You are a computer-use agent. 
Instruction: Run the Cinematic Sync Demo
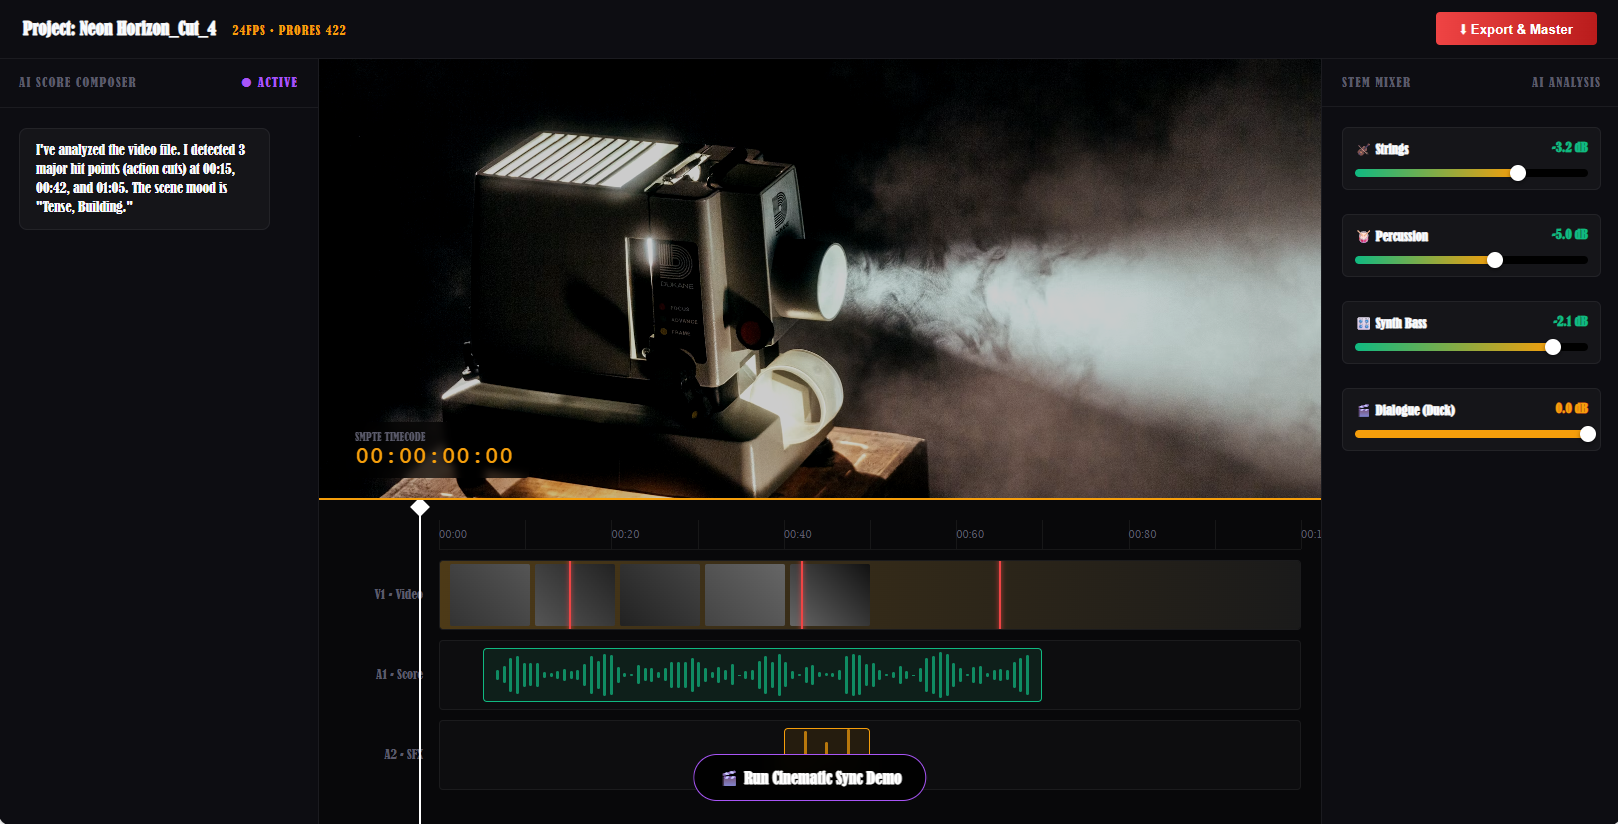tap(809, 777)
